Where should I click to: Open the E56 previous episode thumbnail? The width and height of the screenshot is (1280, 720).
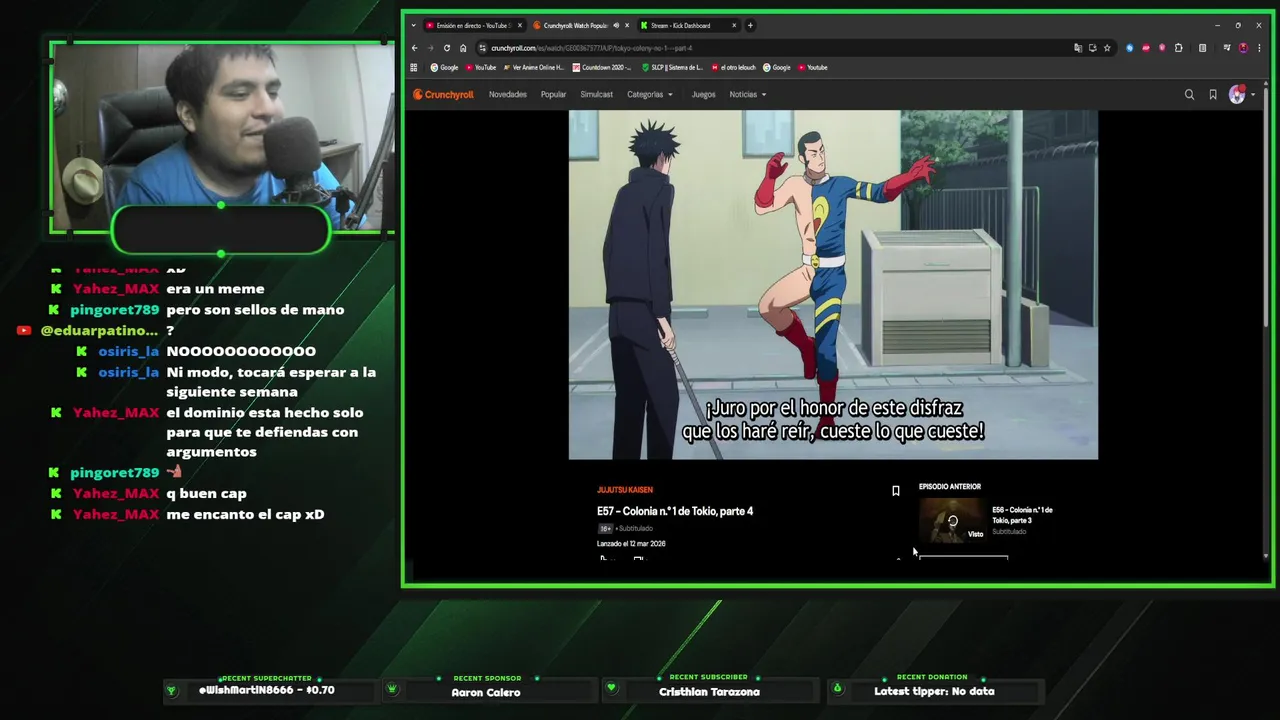(x=953, y=521)
